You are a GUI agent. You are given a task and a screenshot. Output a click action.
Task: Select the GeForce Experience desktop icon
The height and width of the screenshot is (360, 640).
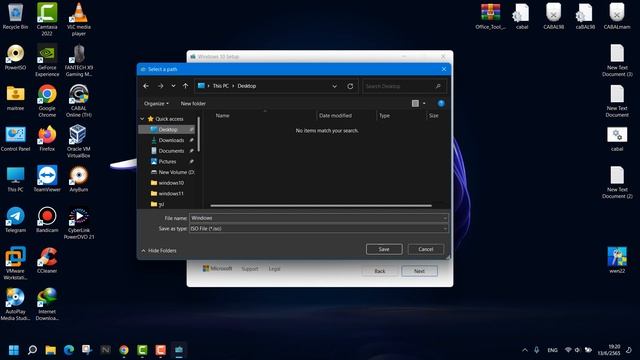[47, 60]
